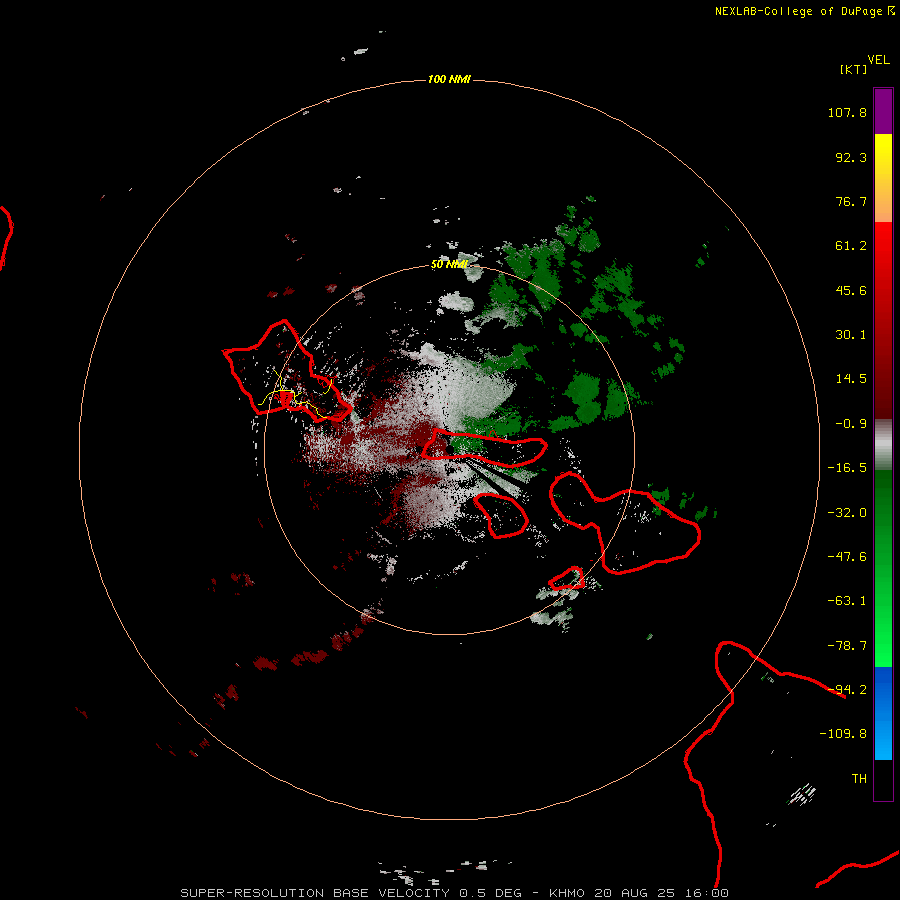
Task: Click the 100 NMI range ring label
Action: (449, 79)
